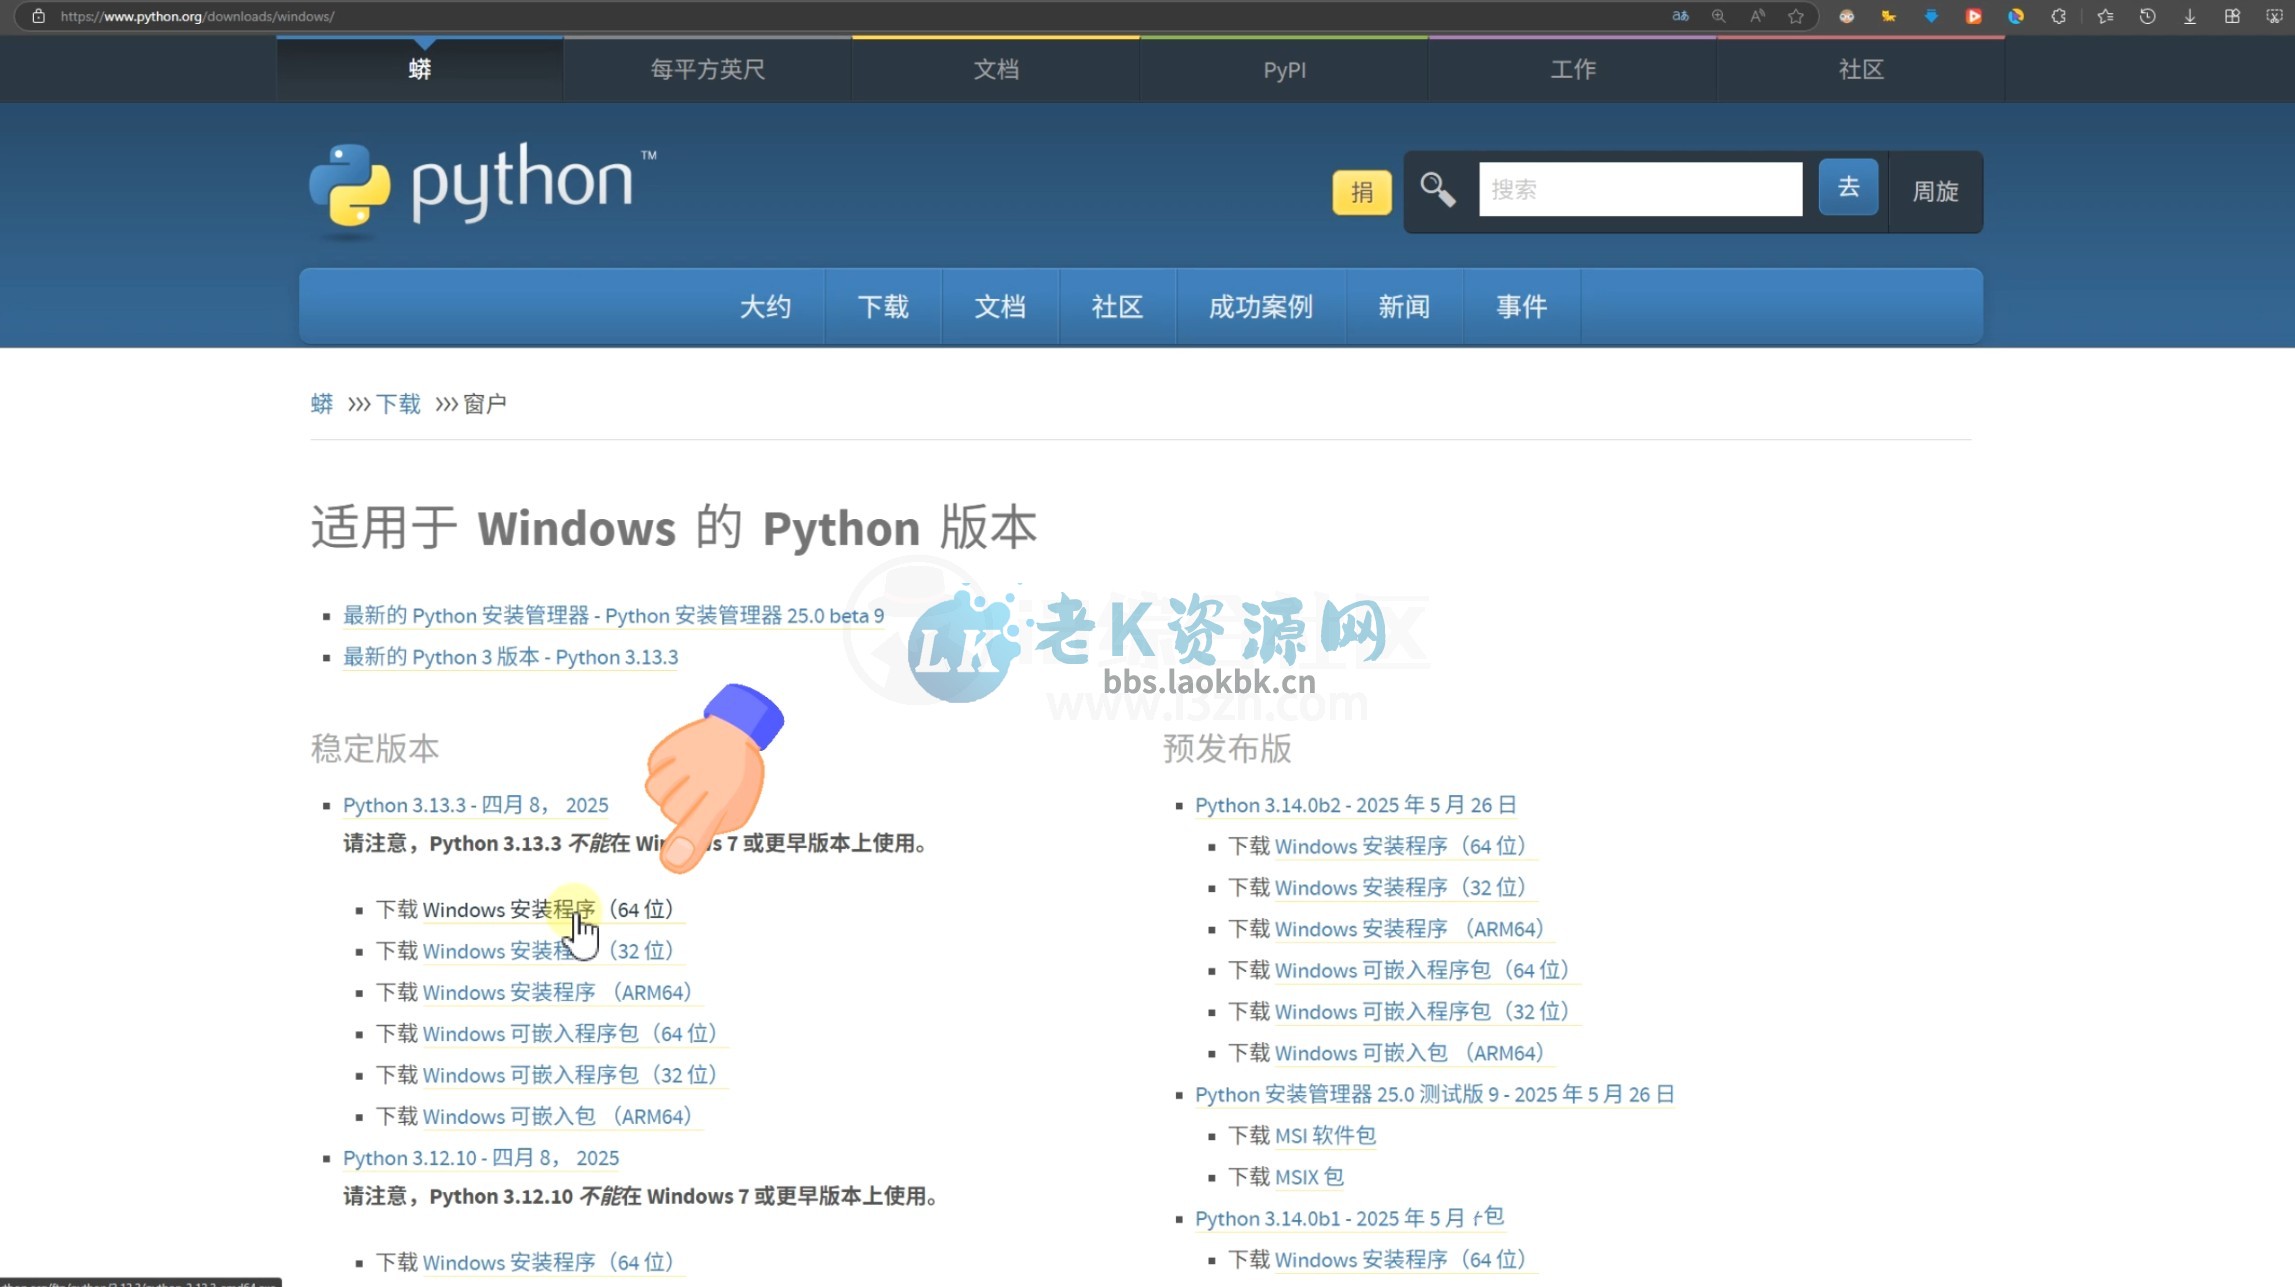Viewport: 2295px width, 1287px height.
Task: Open the 成功案例 main navigation menu
Action: (1261, 307)
